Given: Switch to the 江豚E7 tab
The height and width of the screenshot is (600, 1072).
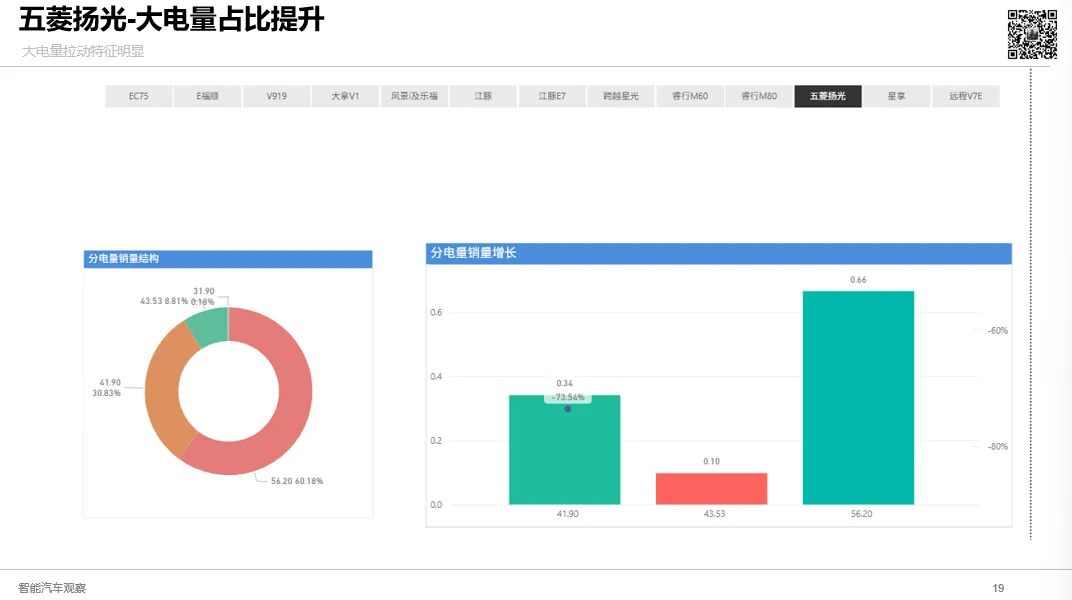Looking at the screenshot, I should 552,96.
